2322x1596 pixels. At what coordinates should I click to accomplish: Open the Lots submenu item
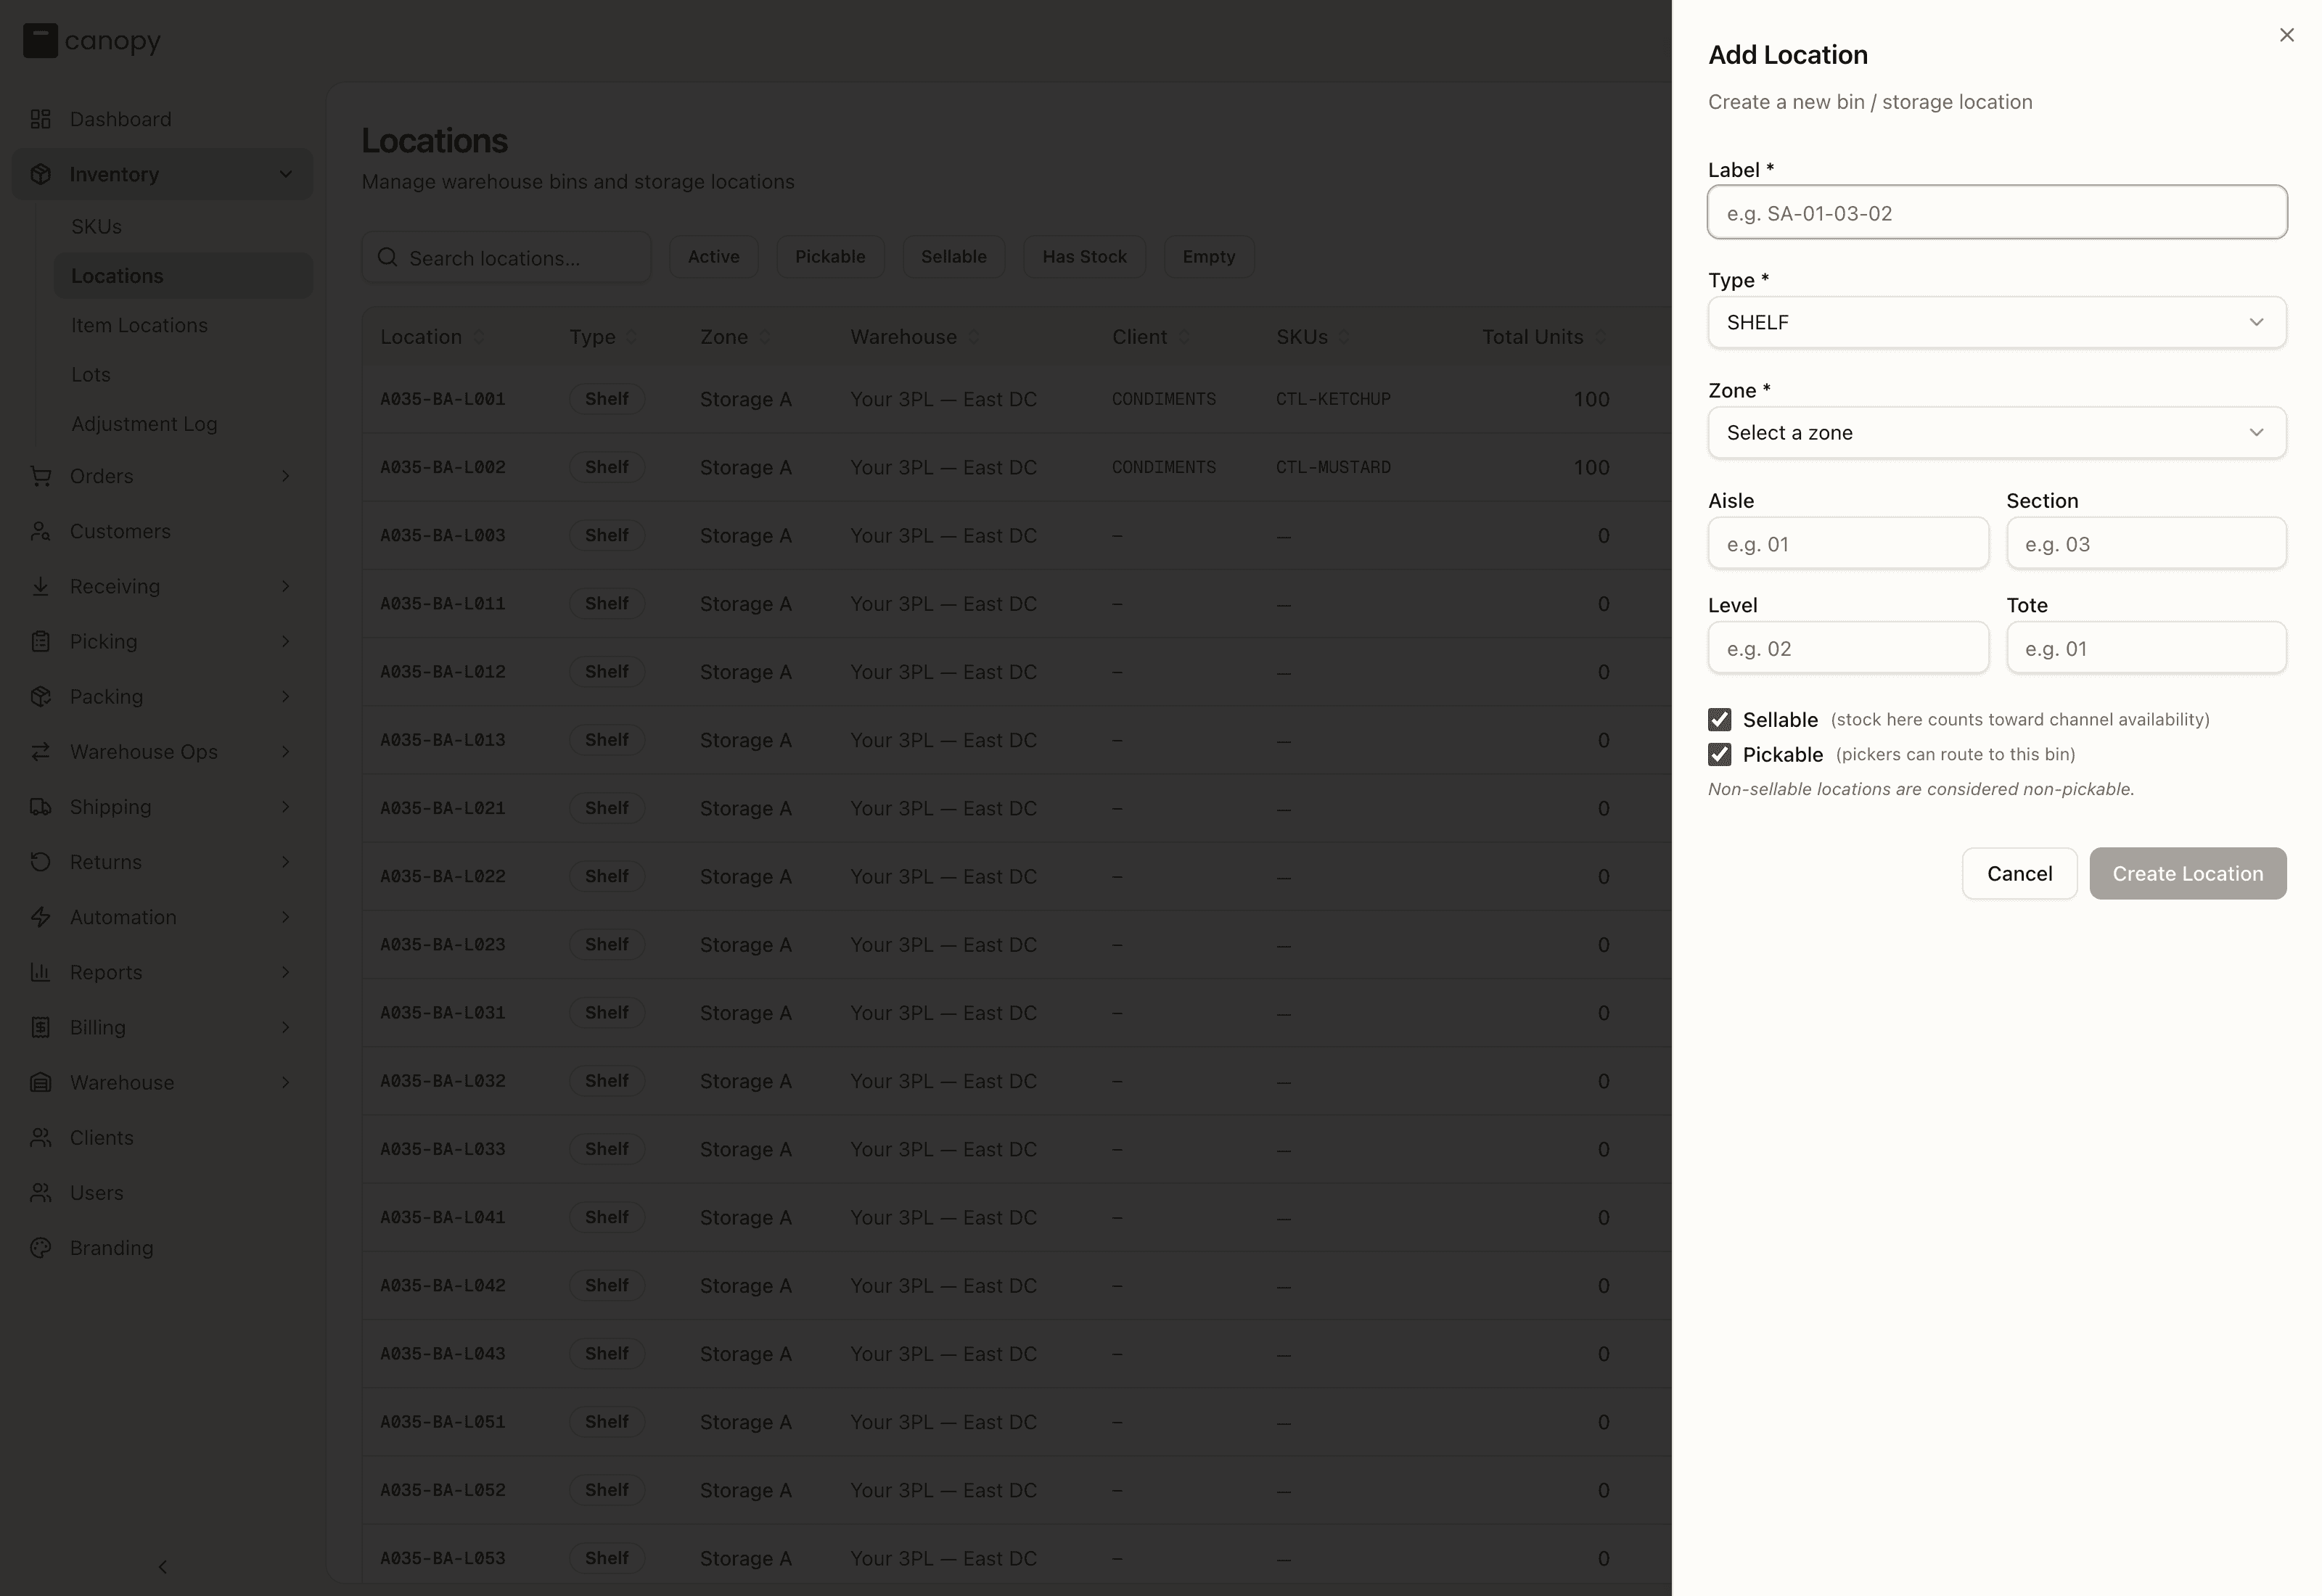click(x=183, y=375)
